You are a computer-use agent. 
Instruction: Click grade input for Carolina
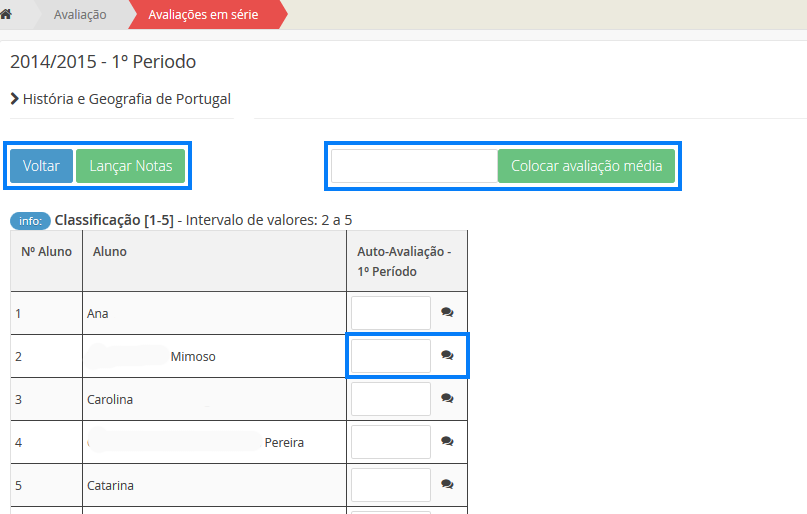tap(390, 399)
